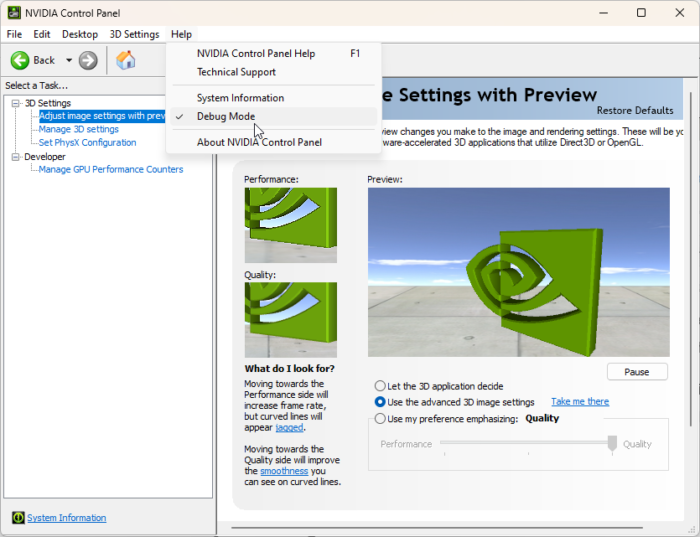
Task: Minimize the NVIDIA Control Panel window
Action: coord(603,13)
